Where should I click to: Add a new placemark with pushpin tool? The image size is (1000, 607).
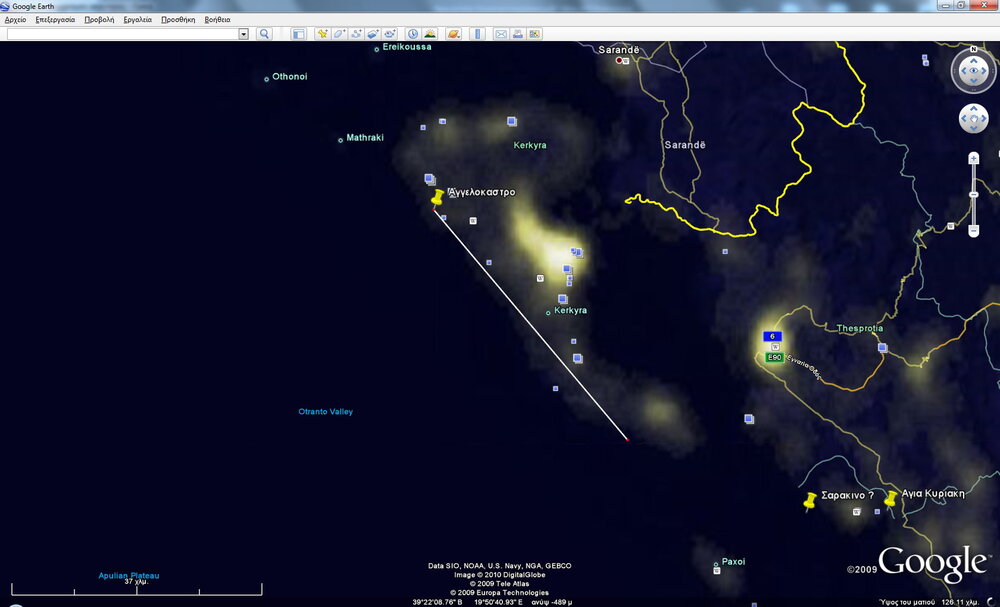coord(322,34)
